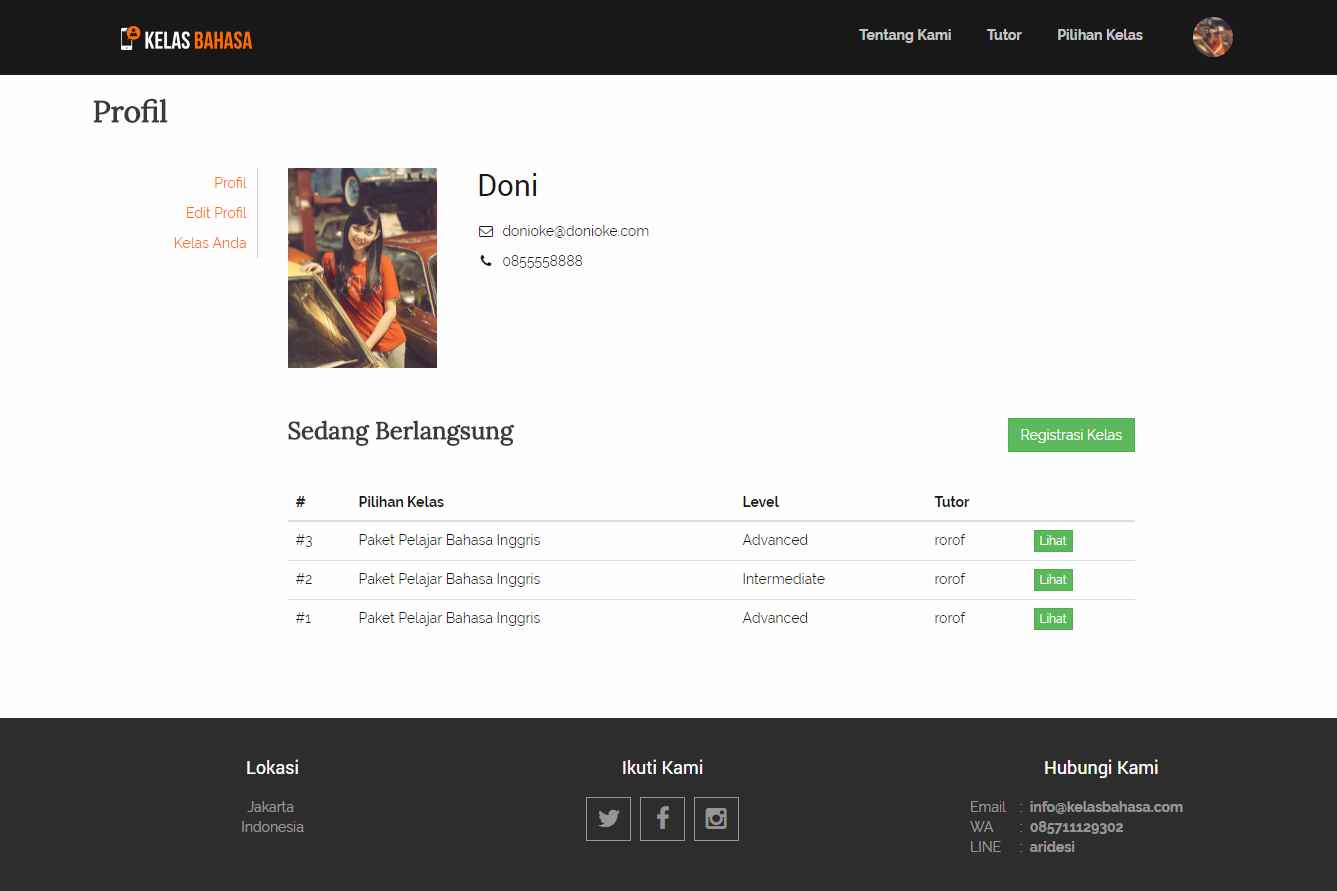The image size is (1337, 891).
Task: Click Lihat for class #1
Action: 1053,619
